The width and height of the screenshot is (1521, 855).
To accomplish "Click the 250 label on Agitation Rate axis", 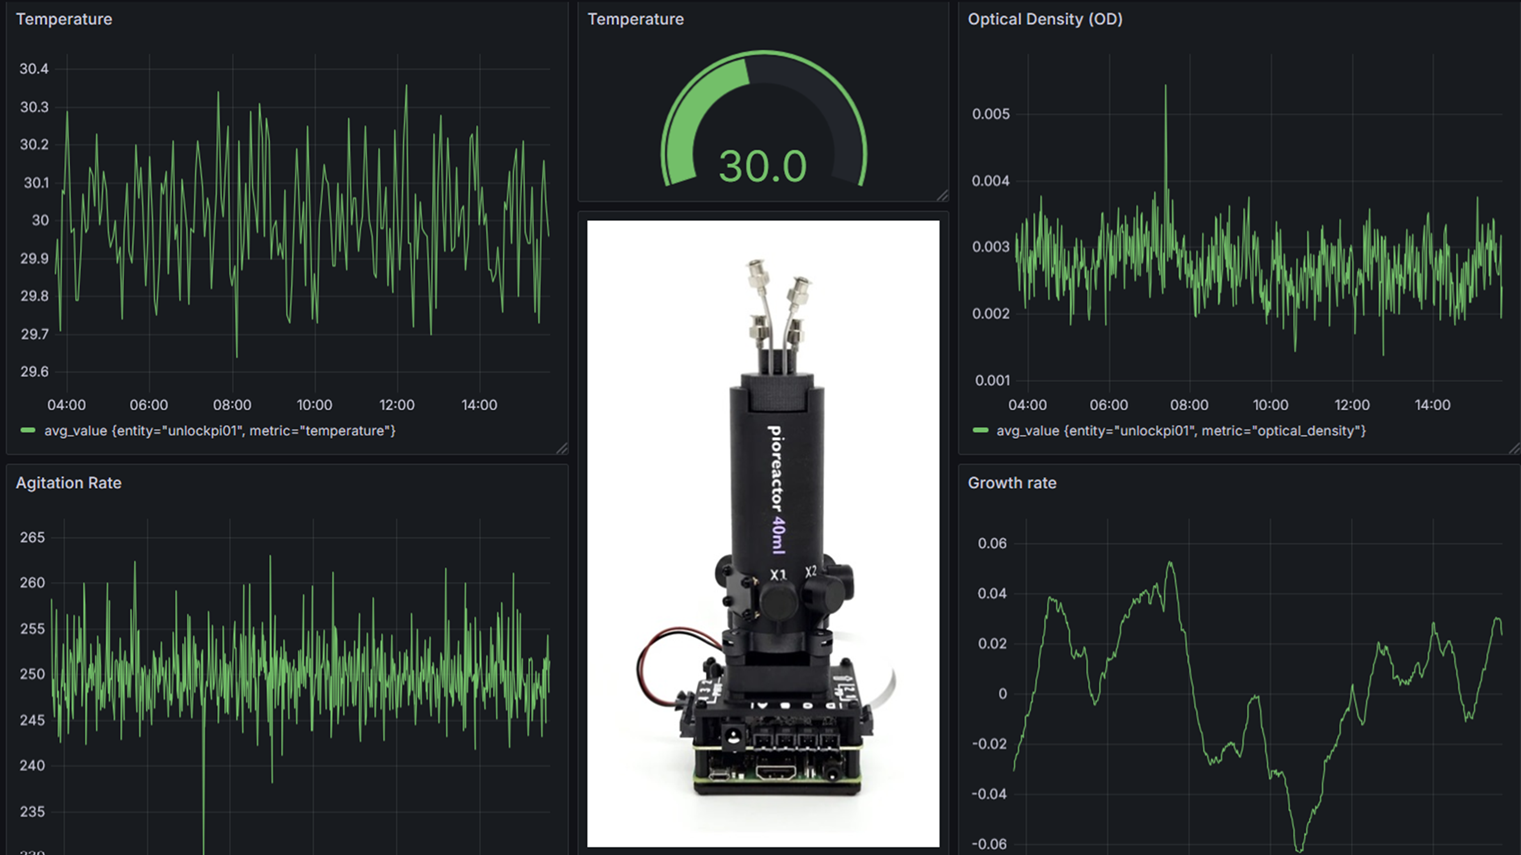I will [x=32, y=674].
